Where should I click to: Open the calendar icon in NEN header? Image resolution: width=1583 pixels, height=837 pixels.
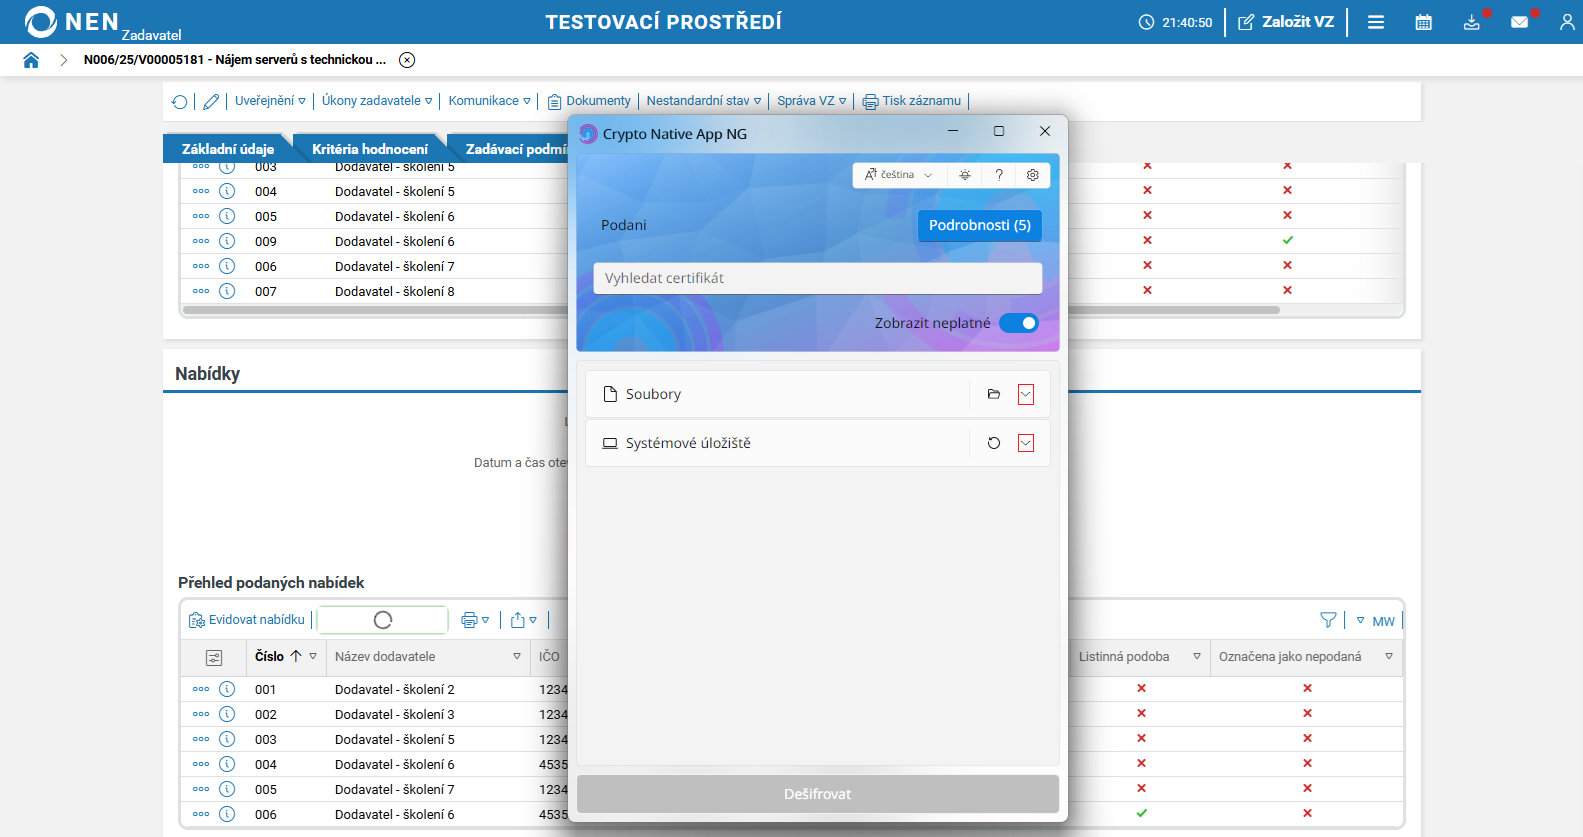click(1424, 22)
